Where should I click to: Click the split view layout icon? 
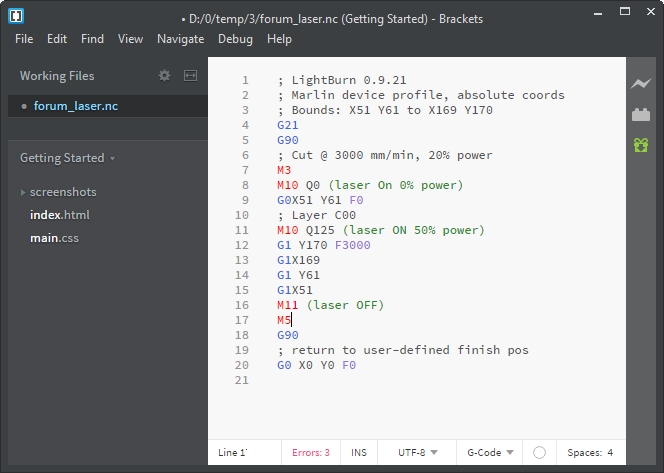[x=190, y=76]
